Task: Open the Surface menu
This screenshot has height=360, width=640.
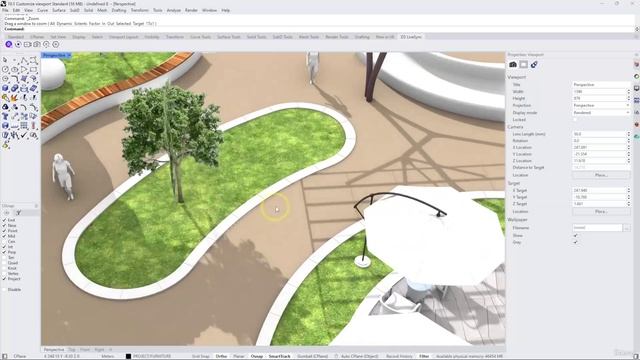Action: (x=59, y=10)
